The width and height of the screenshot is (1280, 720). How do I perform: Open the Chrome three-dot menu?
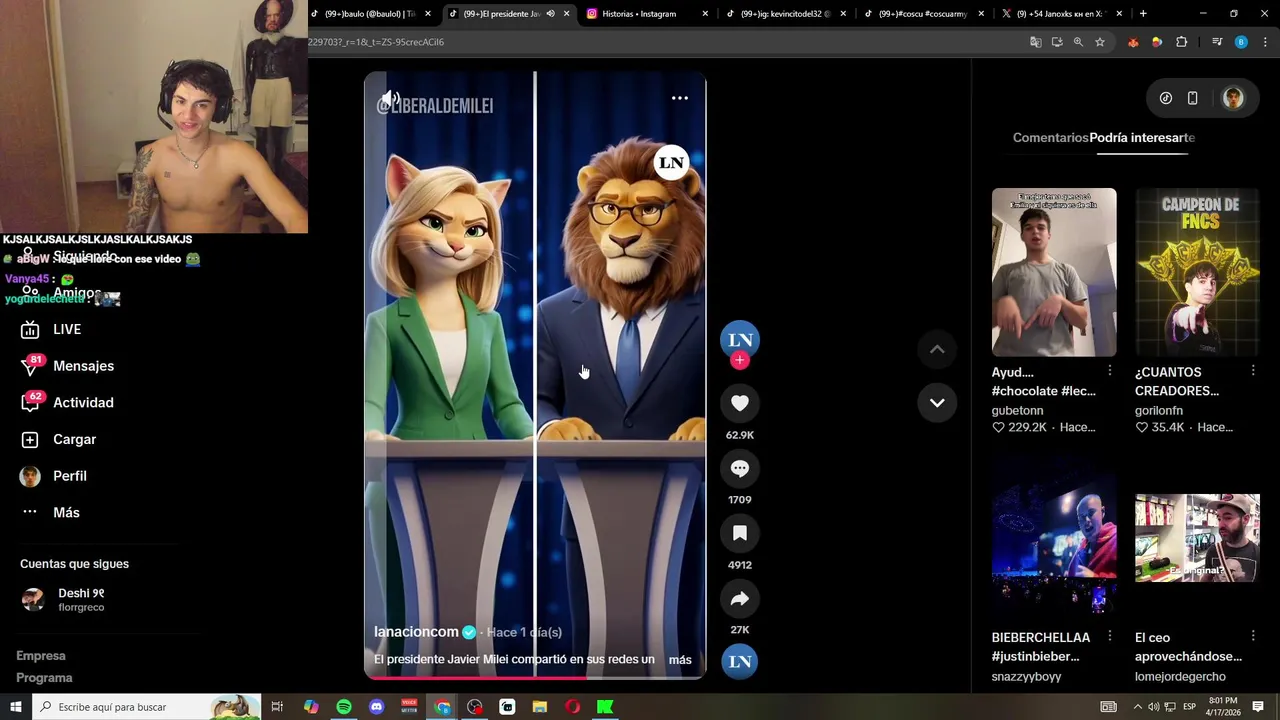pos(1266,42)
